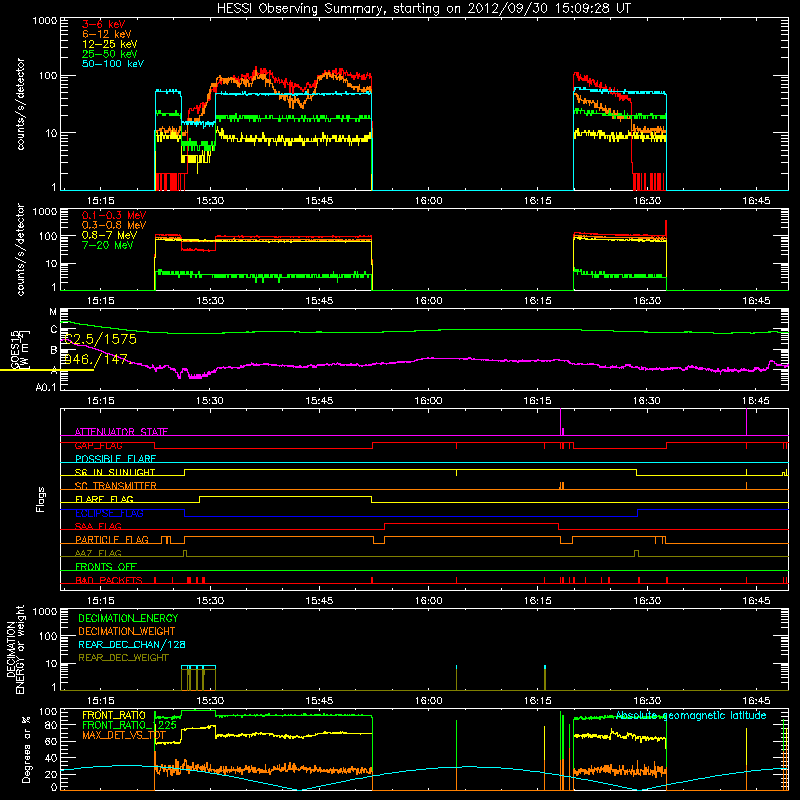Click the Absolute geomagnetic latitude label

coord(691,715)
